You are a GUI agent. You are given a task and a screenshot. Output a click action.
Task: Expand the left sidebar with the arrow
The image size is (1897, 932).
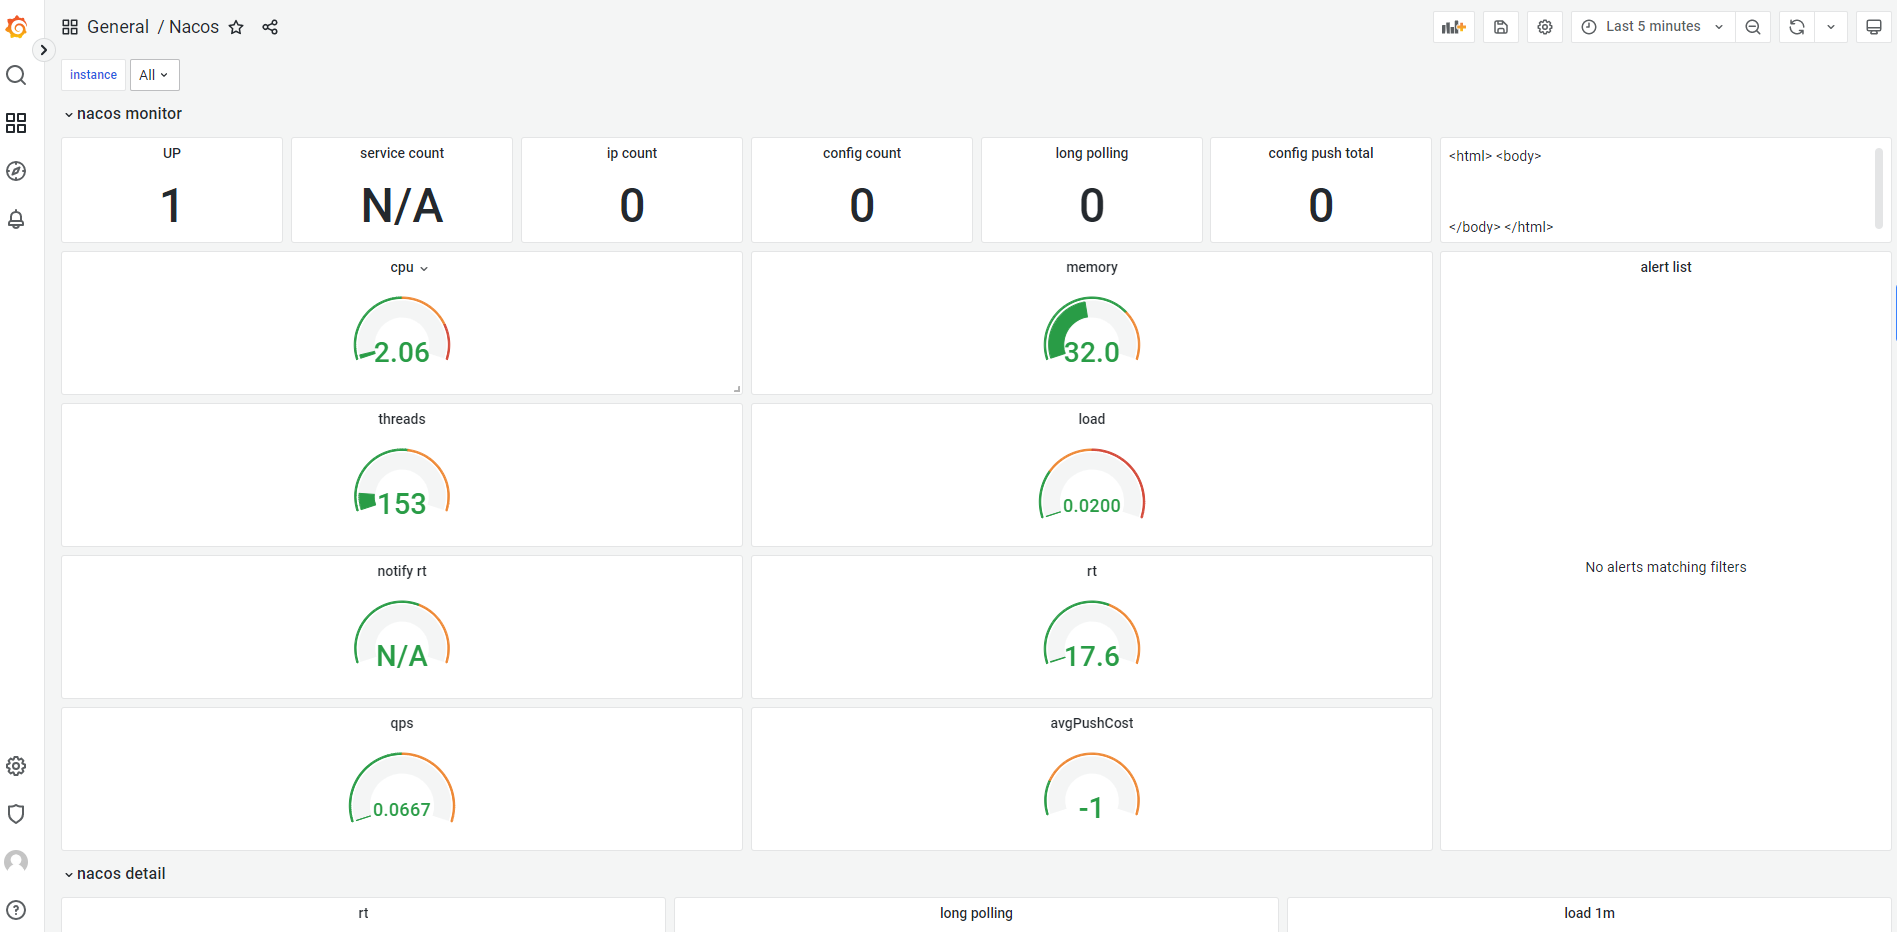click(44, 49)
